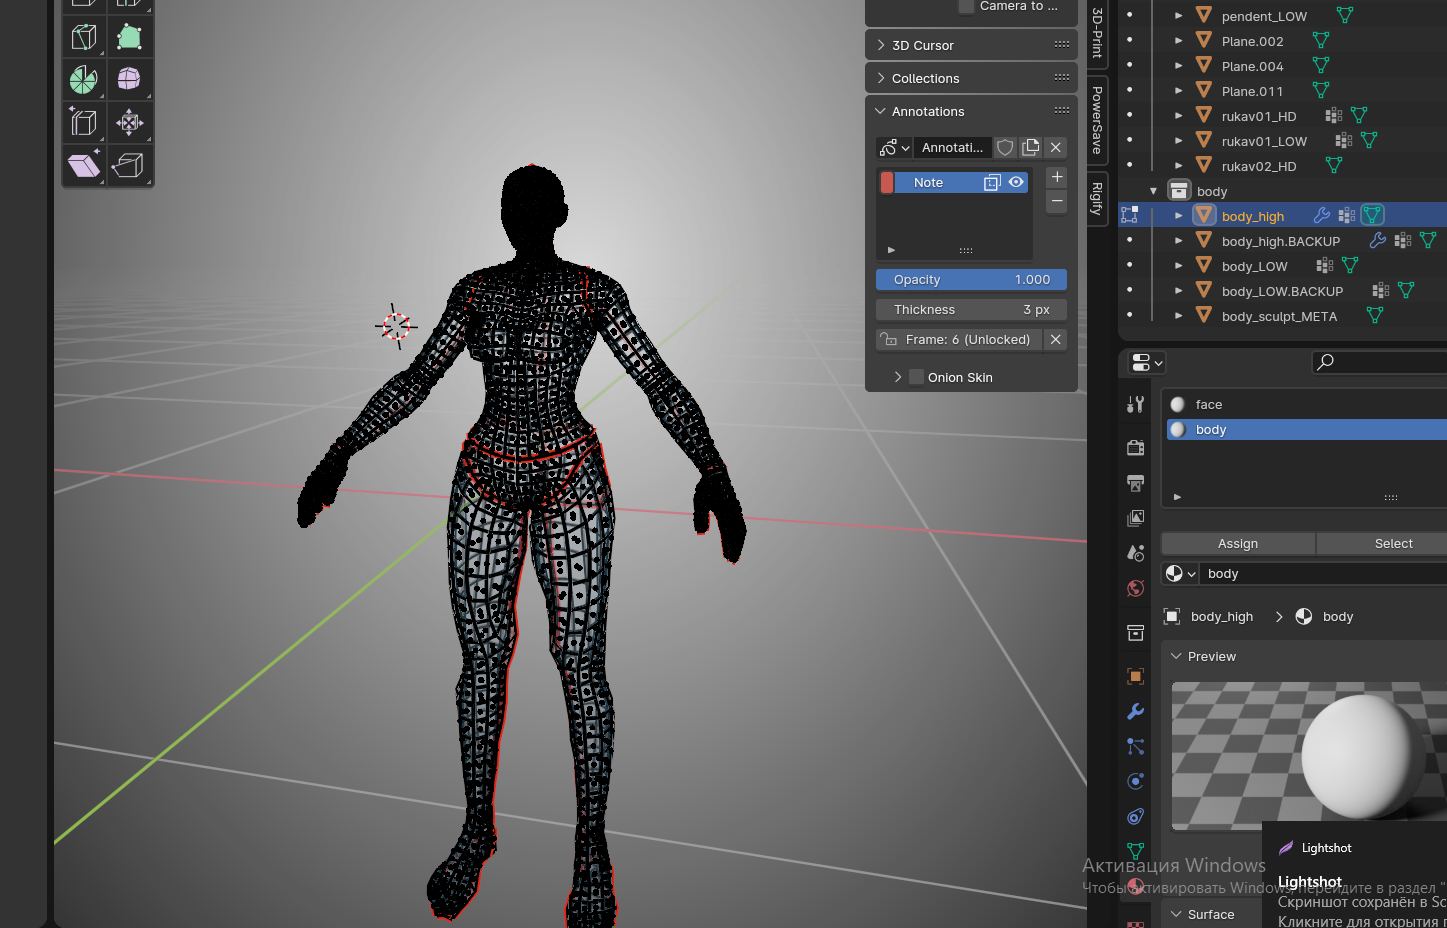Open the Modifiers properties tab
1447x928 pixels.
(1135, 712)
